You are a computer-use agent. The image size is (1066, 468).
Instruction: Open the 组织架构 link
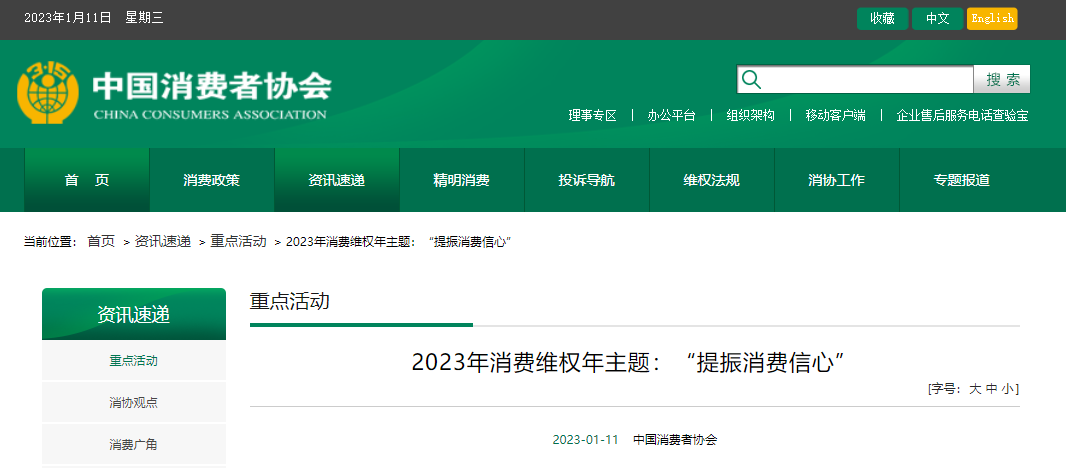point(751,116)
